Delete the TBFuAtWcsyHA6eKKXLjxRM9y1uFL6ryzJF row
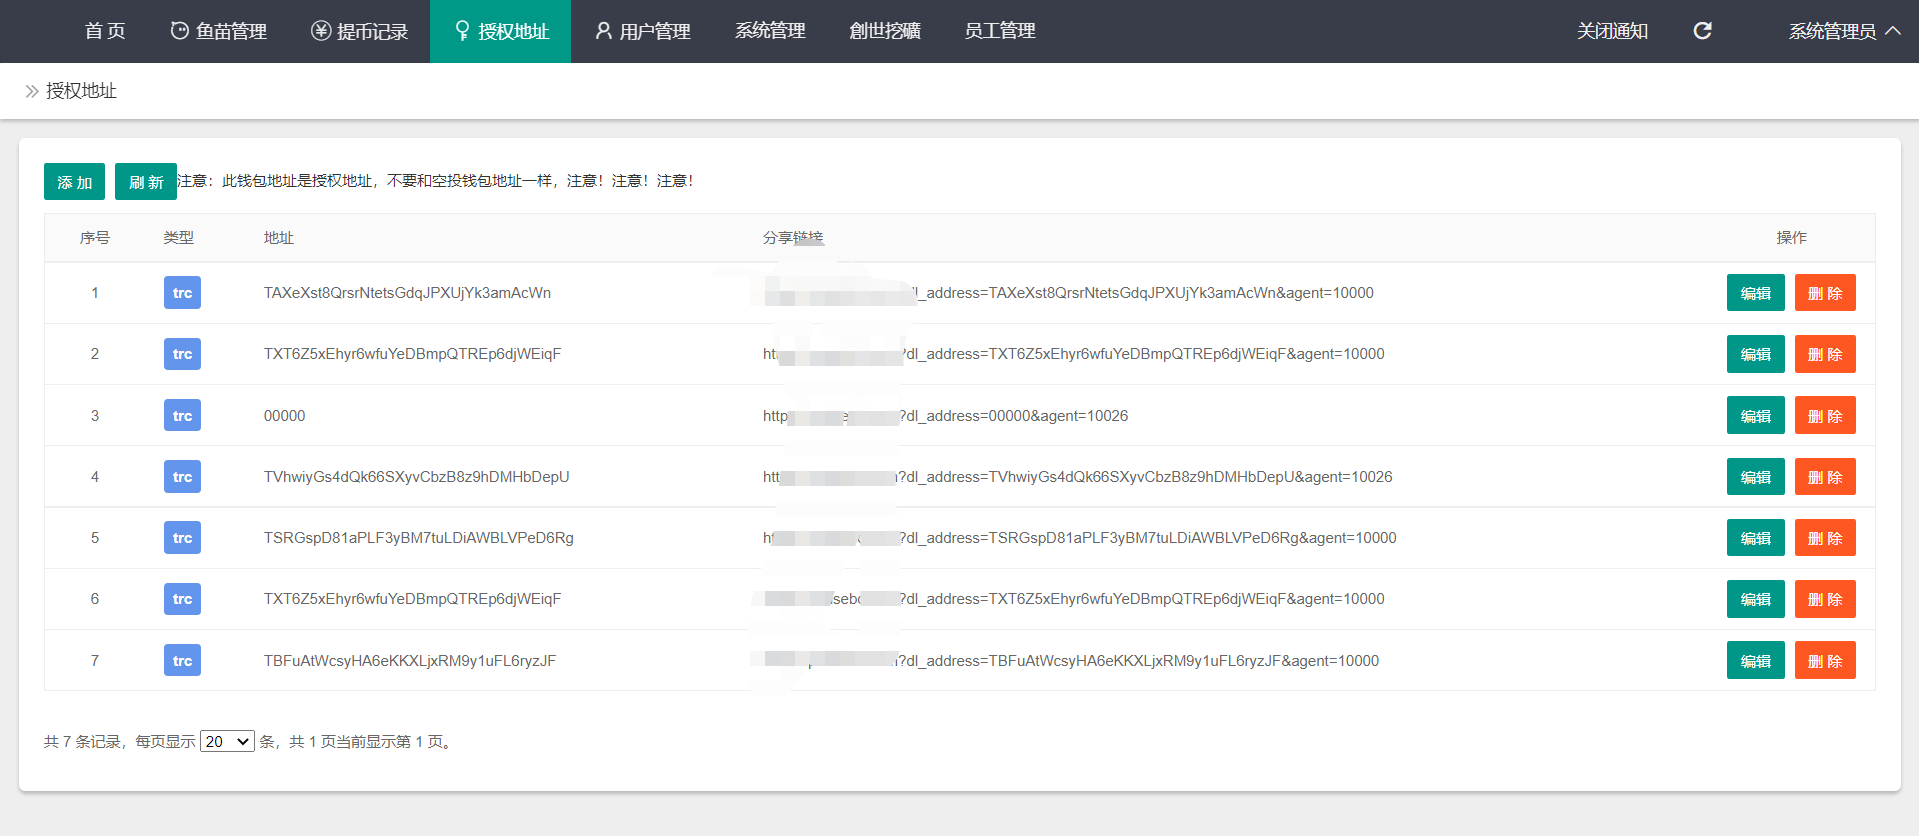The image size is (1919, 836). [1825, 660]
